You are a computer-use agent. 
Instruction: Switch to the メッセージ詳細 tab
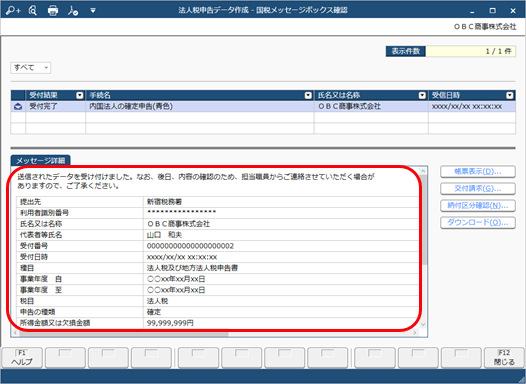tap(41, 161)
